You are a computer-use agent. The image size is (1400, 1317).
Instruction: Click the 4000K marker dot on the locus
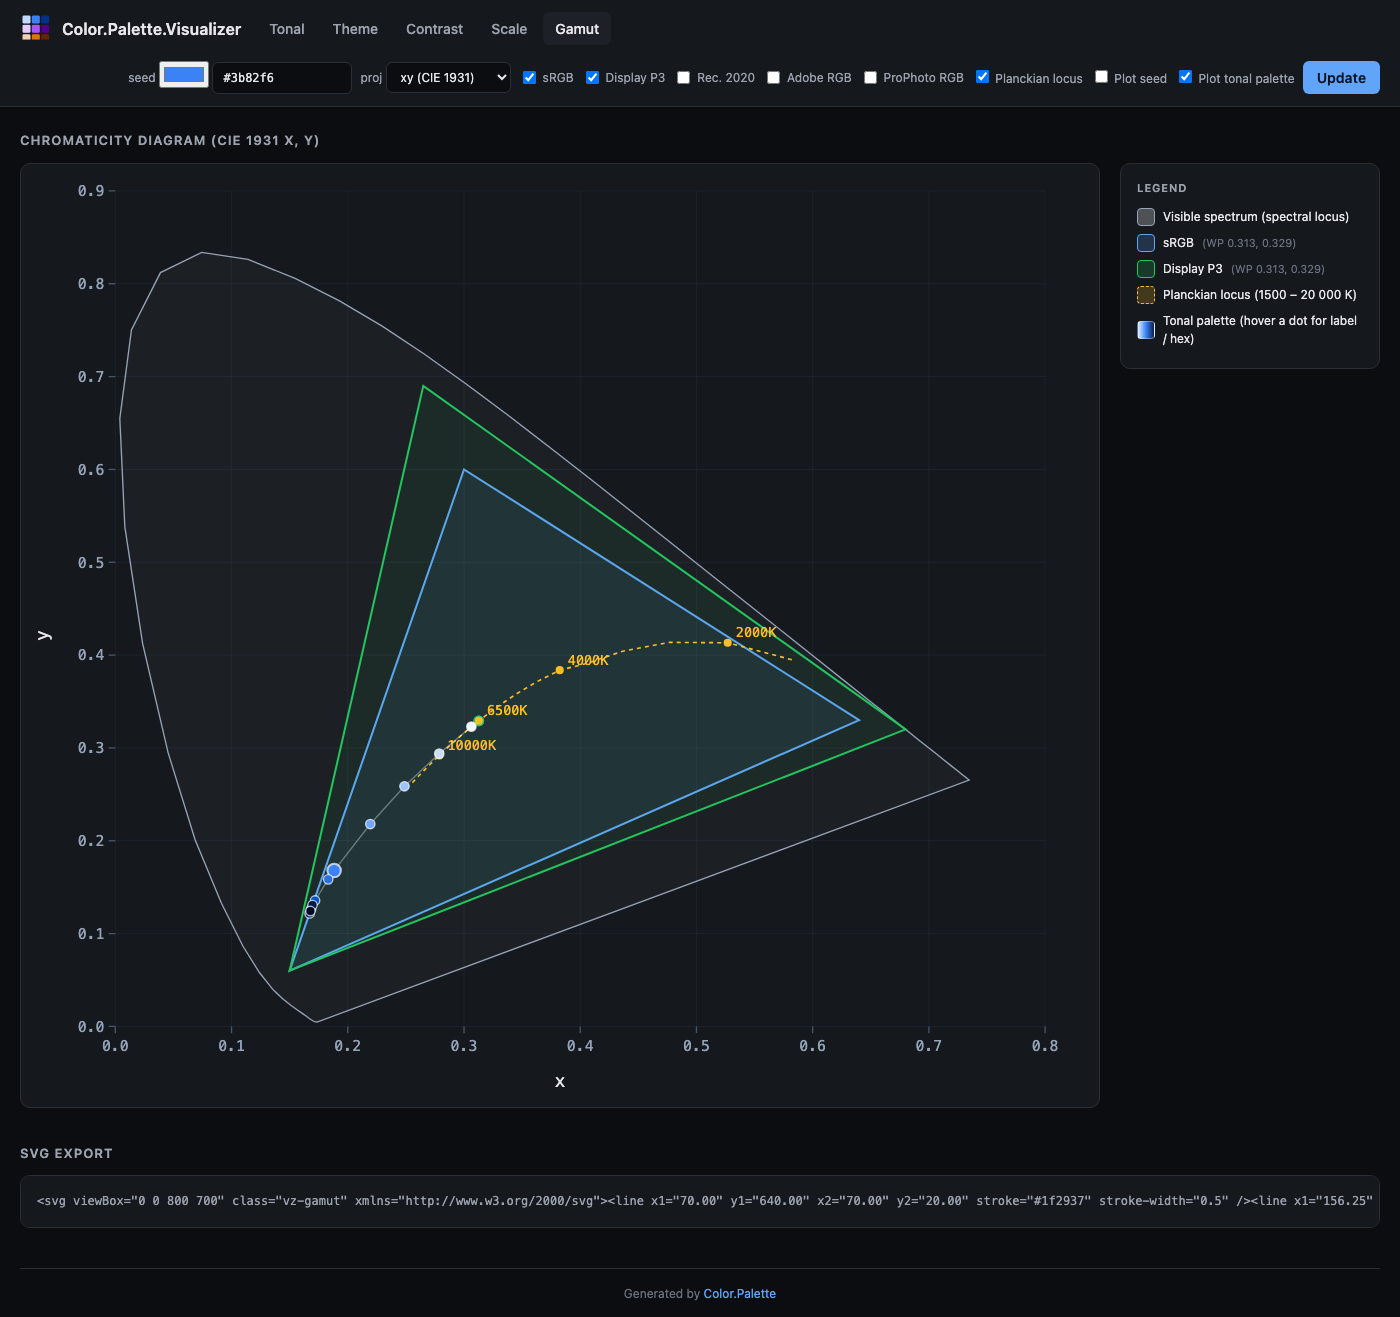click(559, 670)
